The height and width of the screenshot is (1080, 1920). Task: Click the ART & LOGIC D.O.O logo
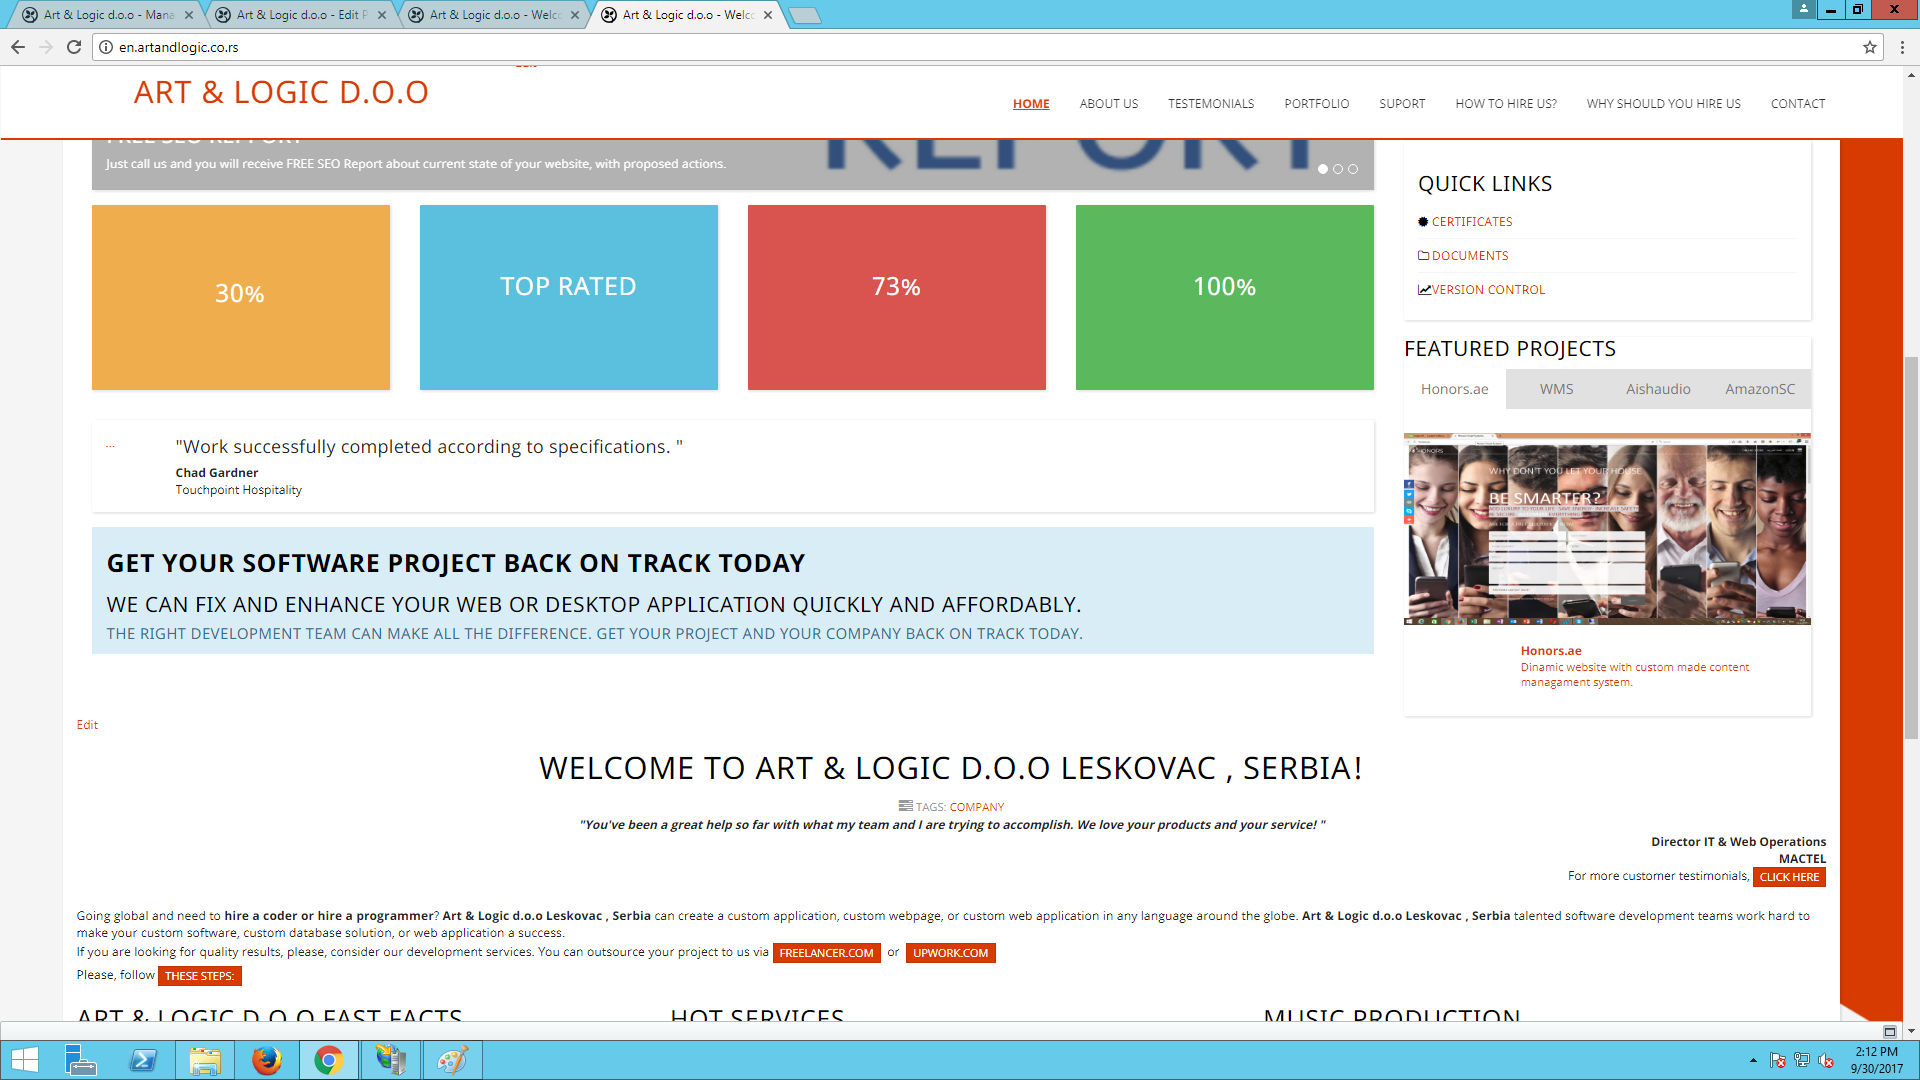click(x=281, y=92)
